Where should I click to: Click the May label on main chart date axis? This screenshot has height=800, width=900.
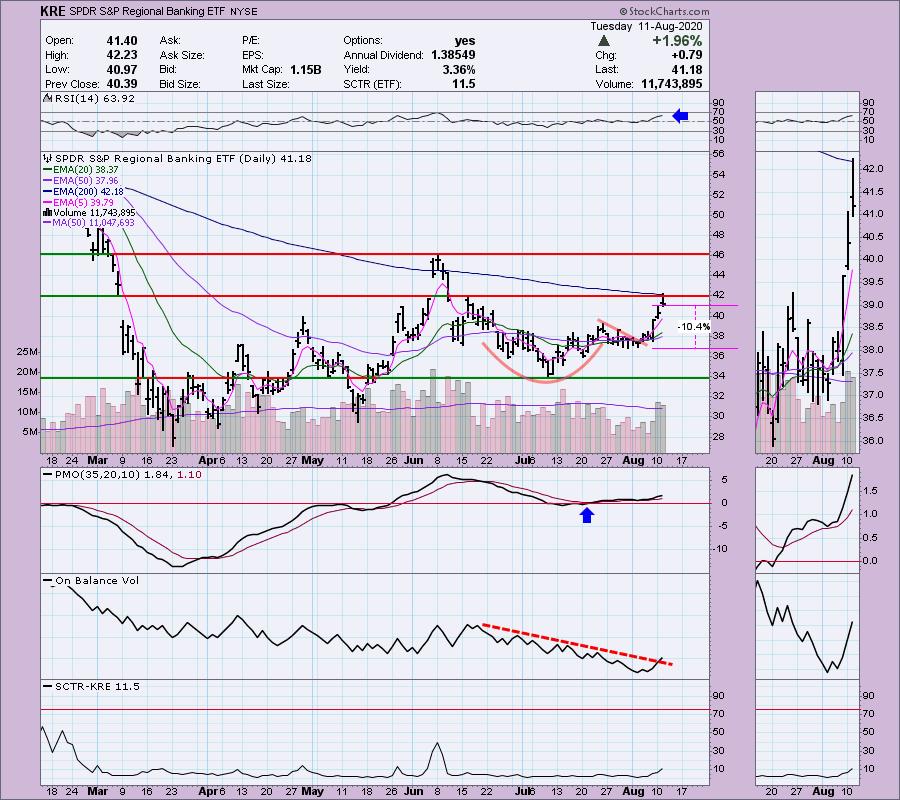[x=312, y=461]
